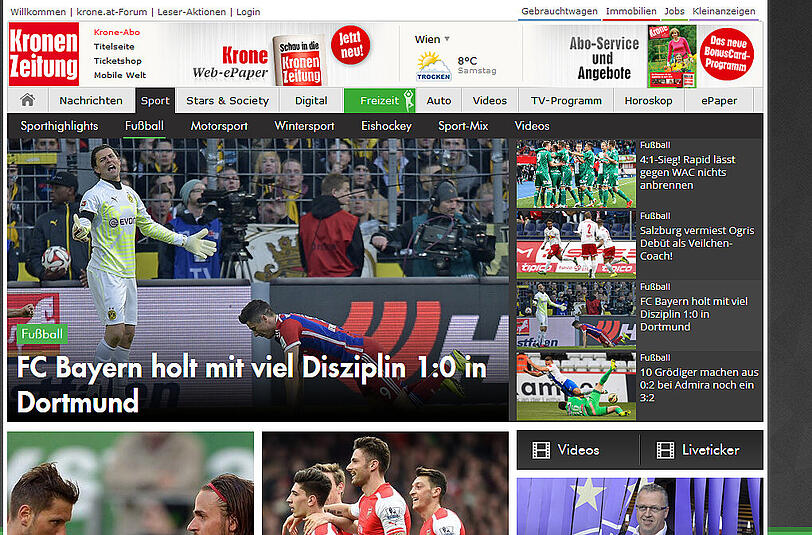The height and width of the screenshot is (535, 812).
Task: Read '4:1-Sieg! Rapid lässt gegen WAC' article
Action: tap(687, 172)
